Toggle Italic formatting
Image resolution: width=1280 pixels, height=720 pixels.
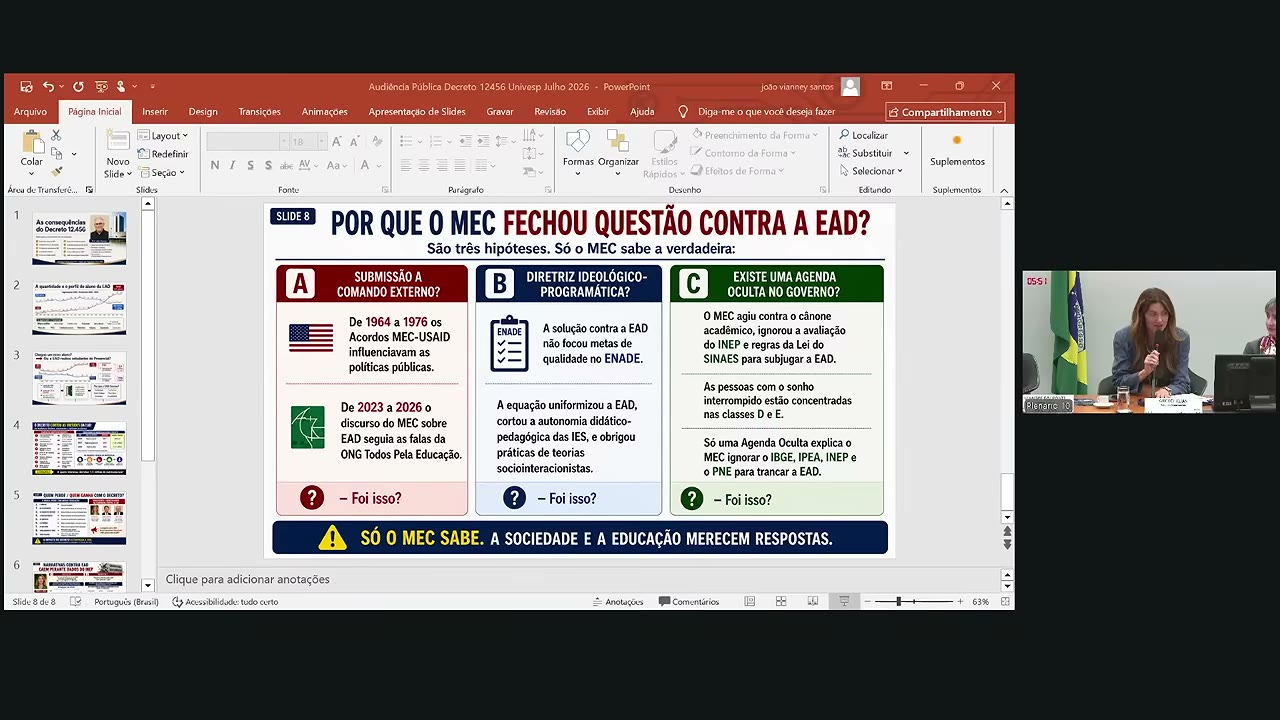click(x=232, y=165)
